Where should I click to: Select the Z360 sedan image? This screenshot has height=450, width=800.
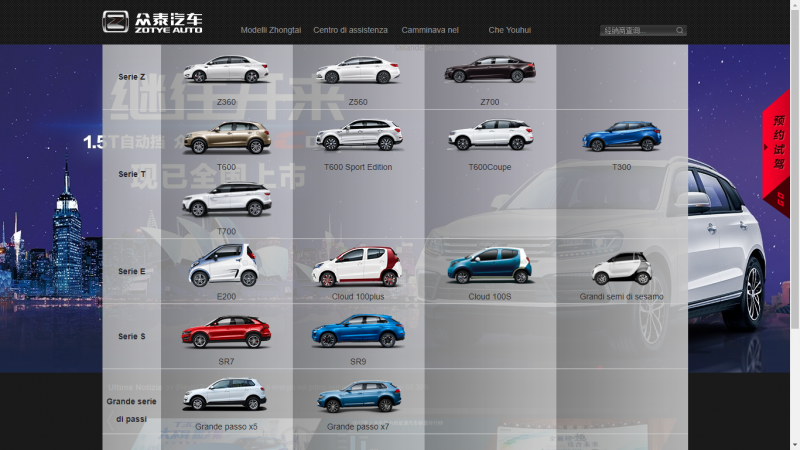[x=226, y=69]
